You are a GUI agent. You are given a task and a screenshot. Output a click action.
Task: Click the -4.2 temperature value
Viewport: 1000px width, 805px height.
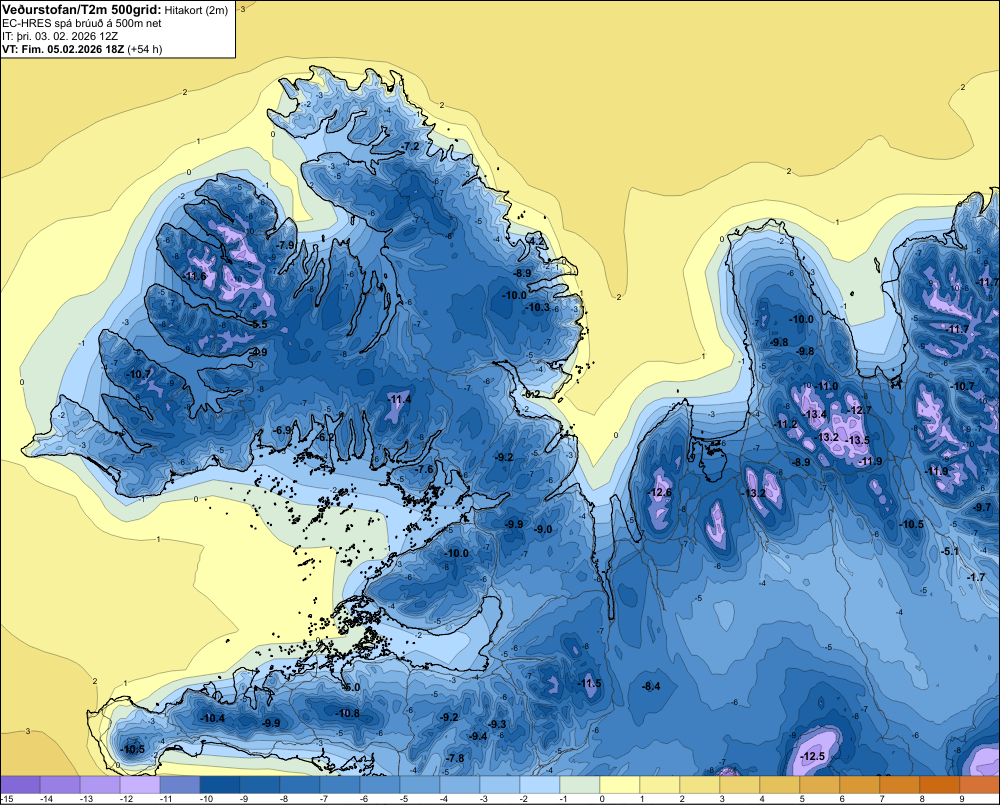coord(537,241)
